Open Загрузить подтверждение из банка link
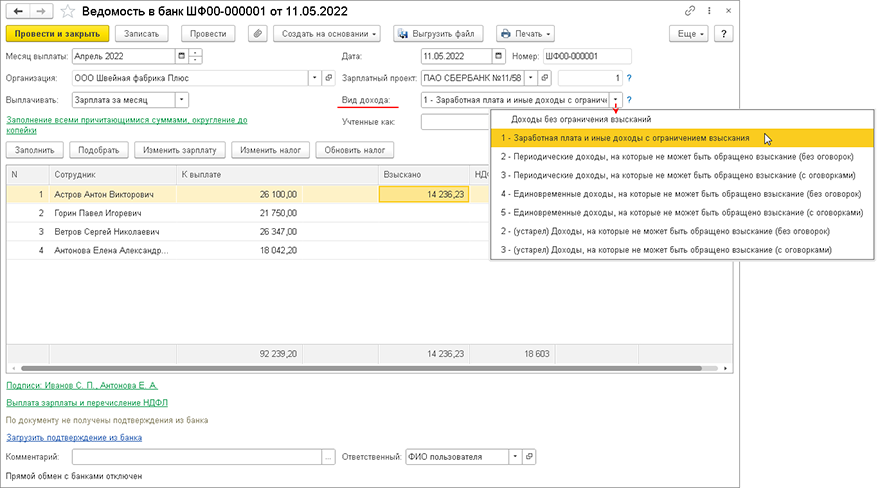880x488 pixels. click(74, 438)
